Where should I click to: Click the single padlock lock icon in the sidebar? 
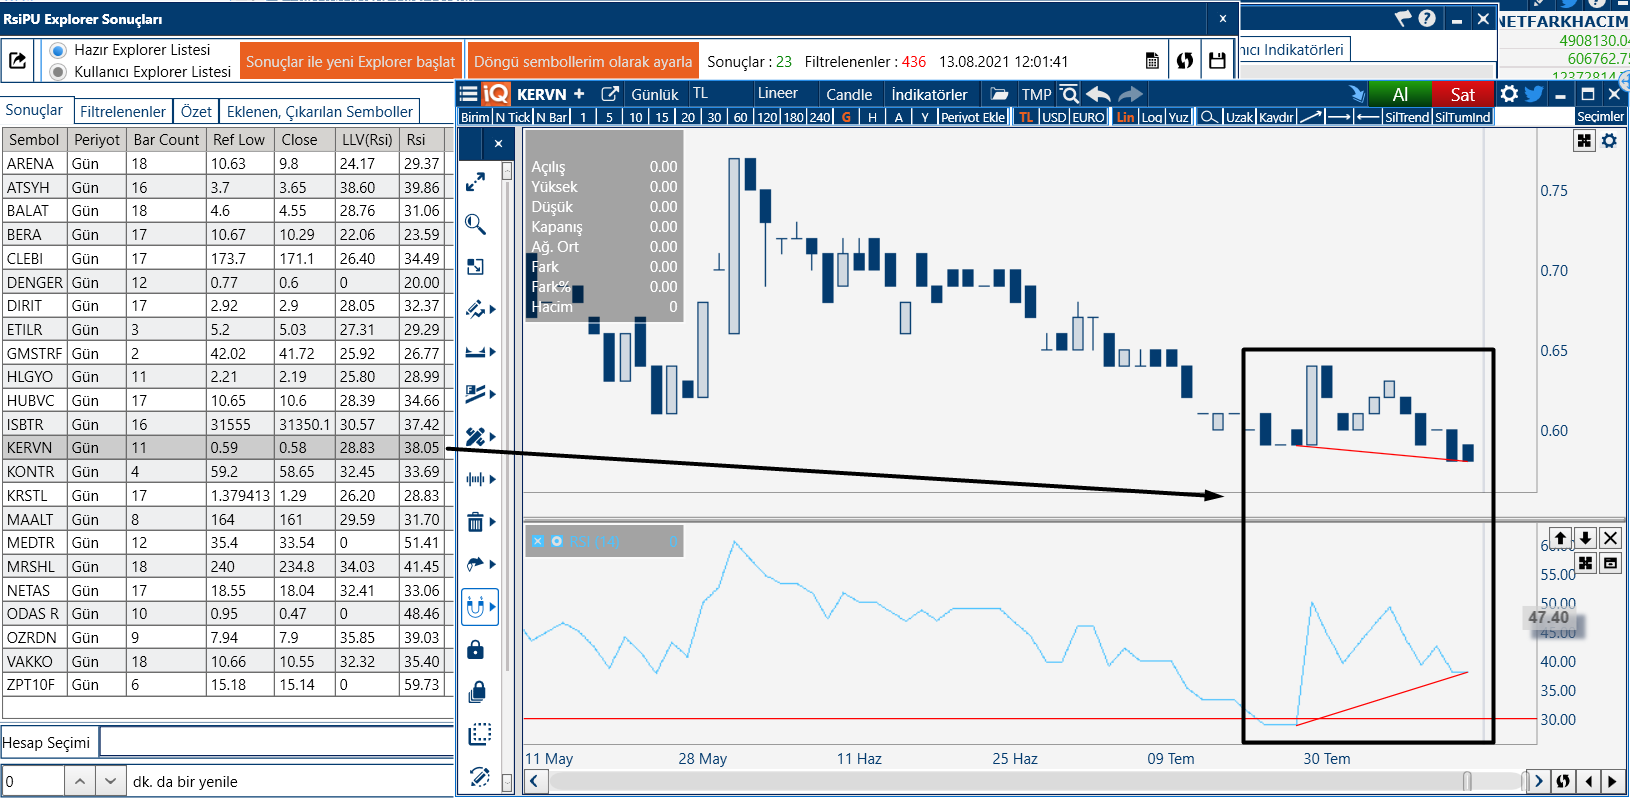[x=475, y=650]
